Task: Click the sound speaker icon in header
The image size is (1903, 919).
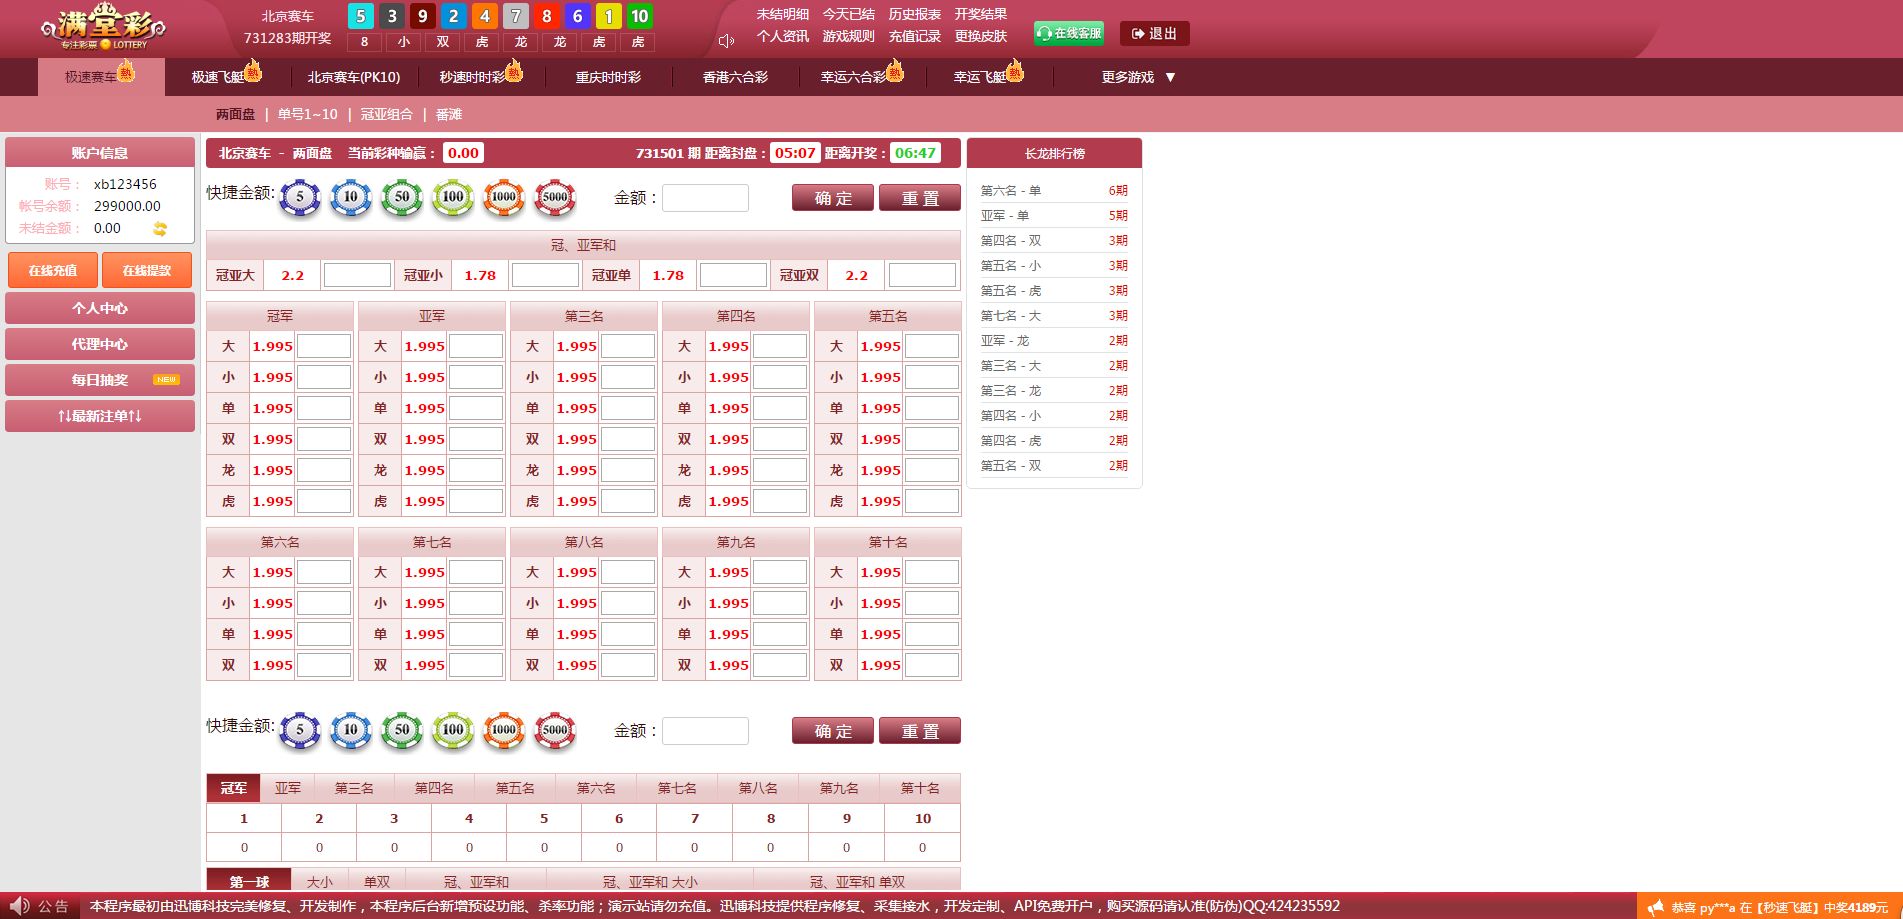Action: pyautogui.click(x=726, y=41)
